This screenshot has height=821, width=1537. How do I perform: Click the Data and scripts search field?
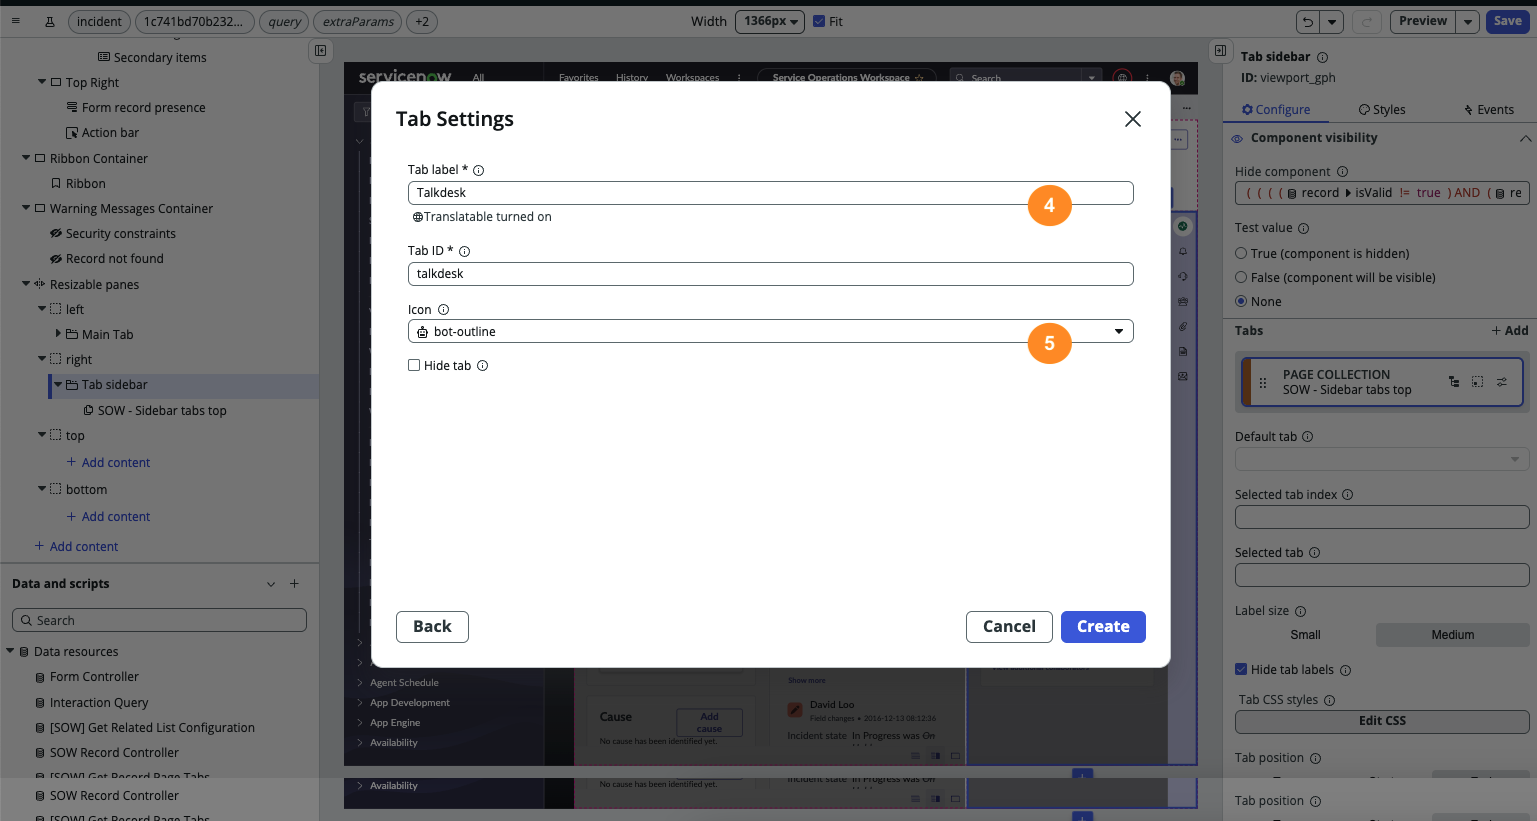click(159, 620)
